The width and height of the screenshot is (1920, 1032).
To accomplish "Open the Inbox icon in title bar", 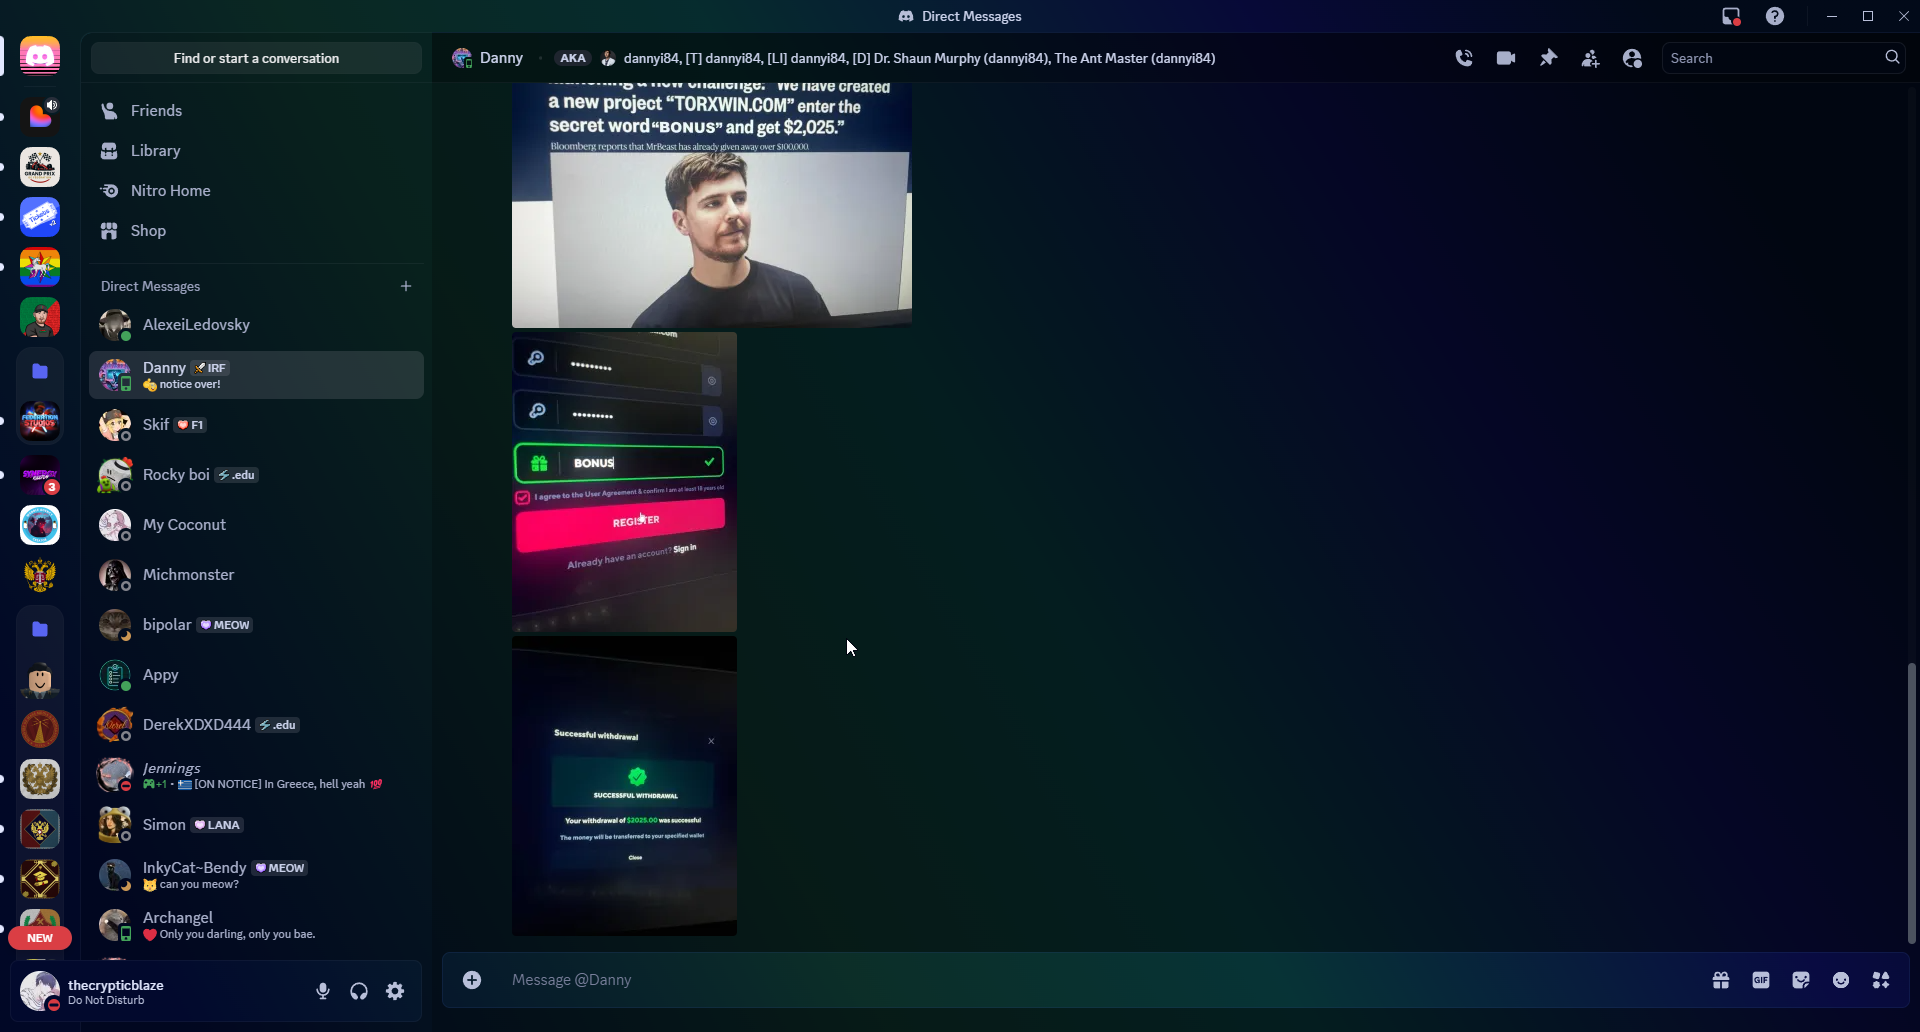I will (x=1731, y=16).
